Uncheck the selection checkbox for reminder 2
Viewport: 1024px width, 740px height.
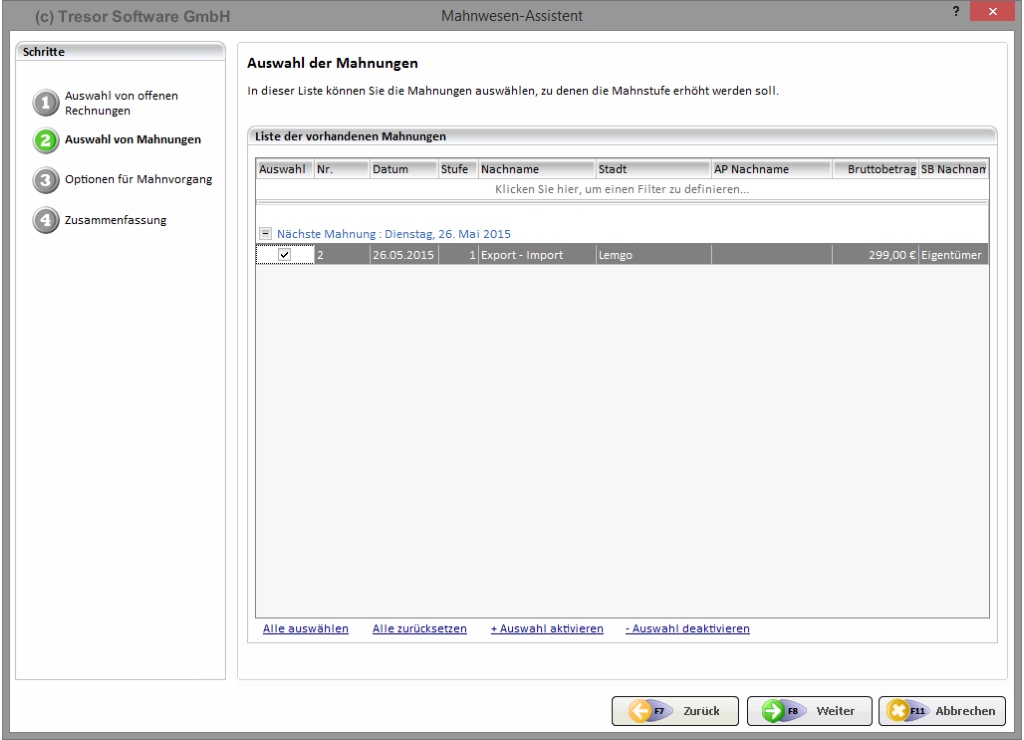(x=284, y=255)
